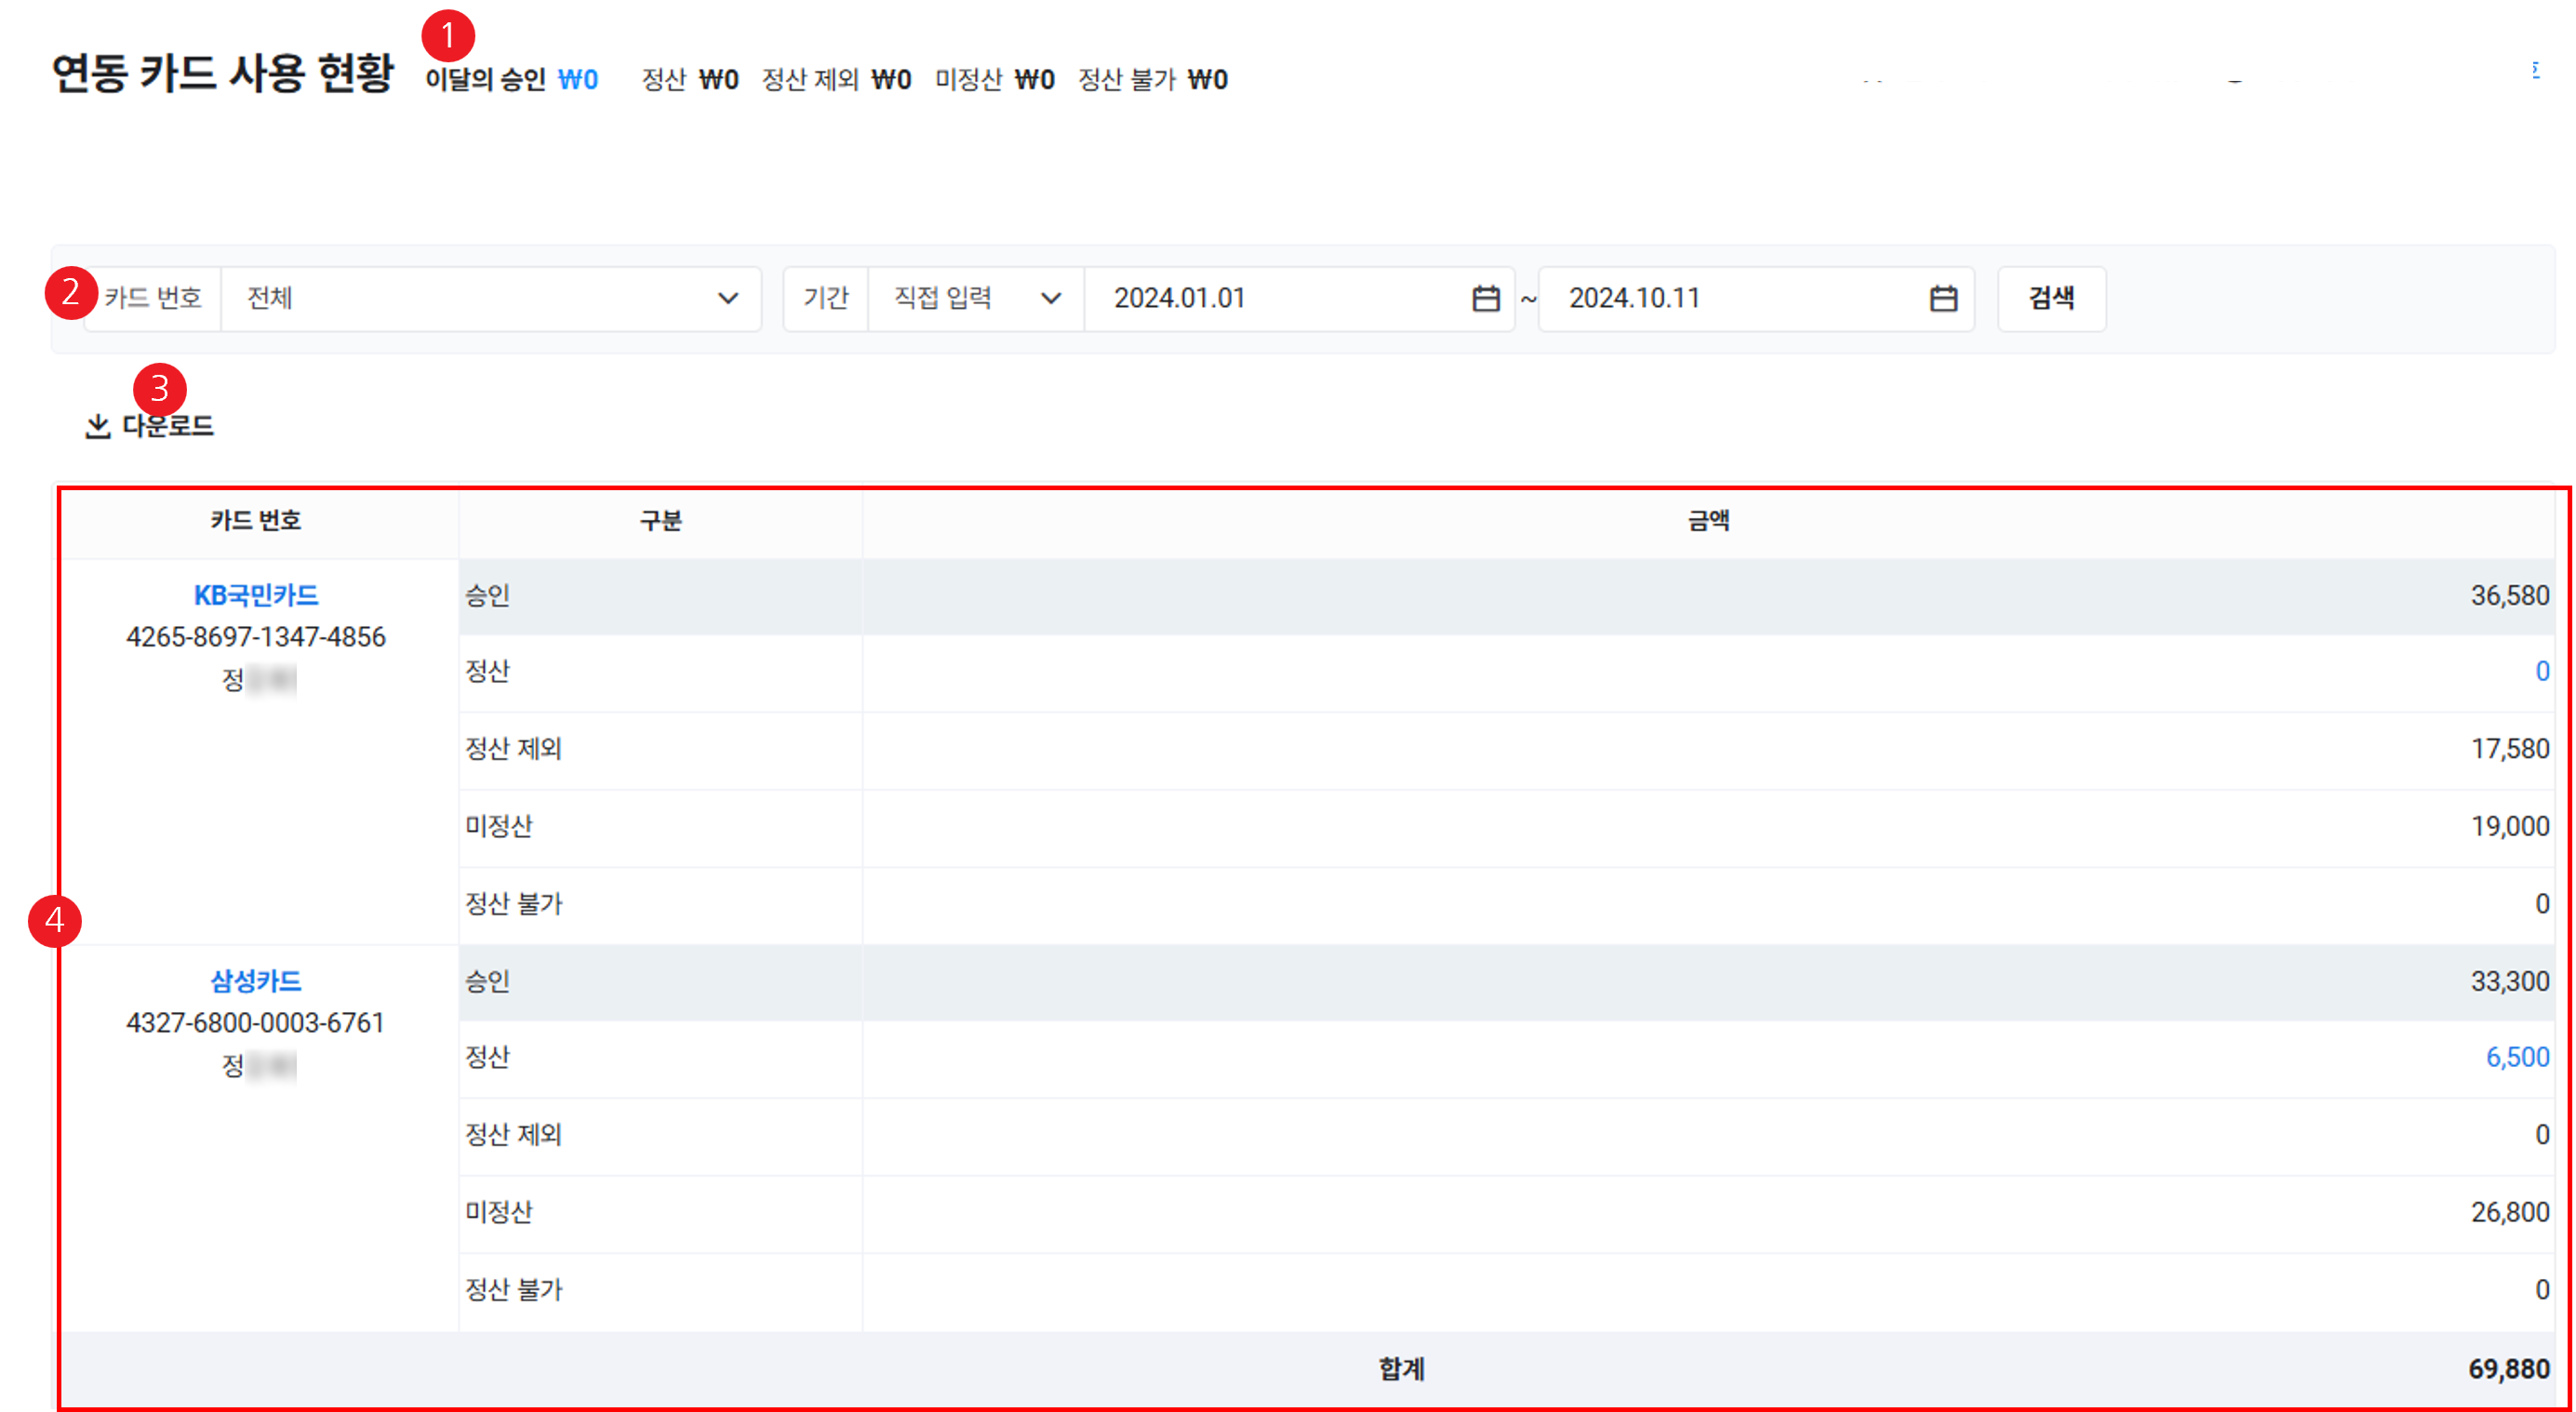Select the 승인 row showing 33,300
This screenshot has height=1412, width=2576.
(1500, 981)
